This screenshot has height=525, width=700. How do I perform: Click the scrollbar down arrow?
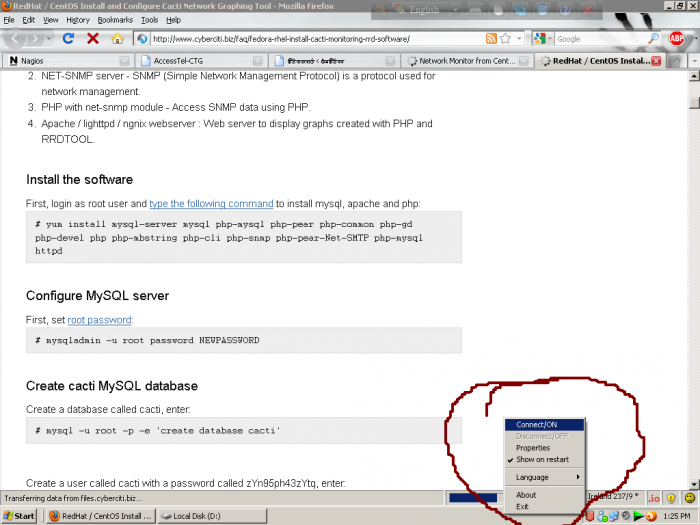[694, 484]
